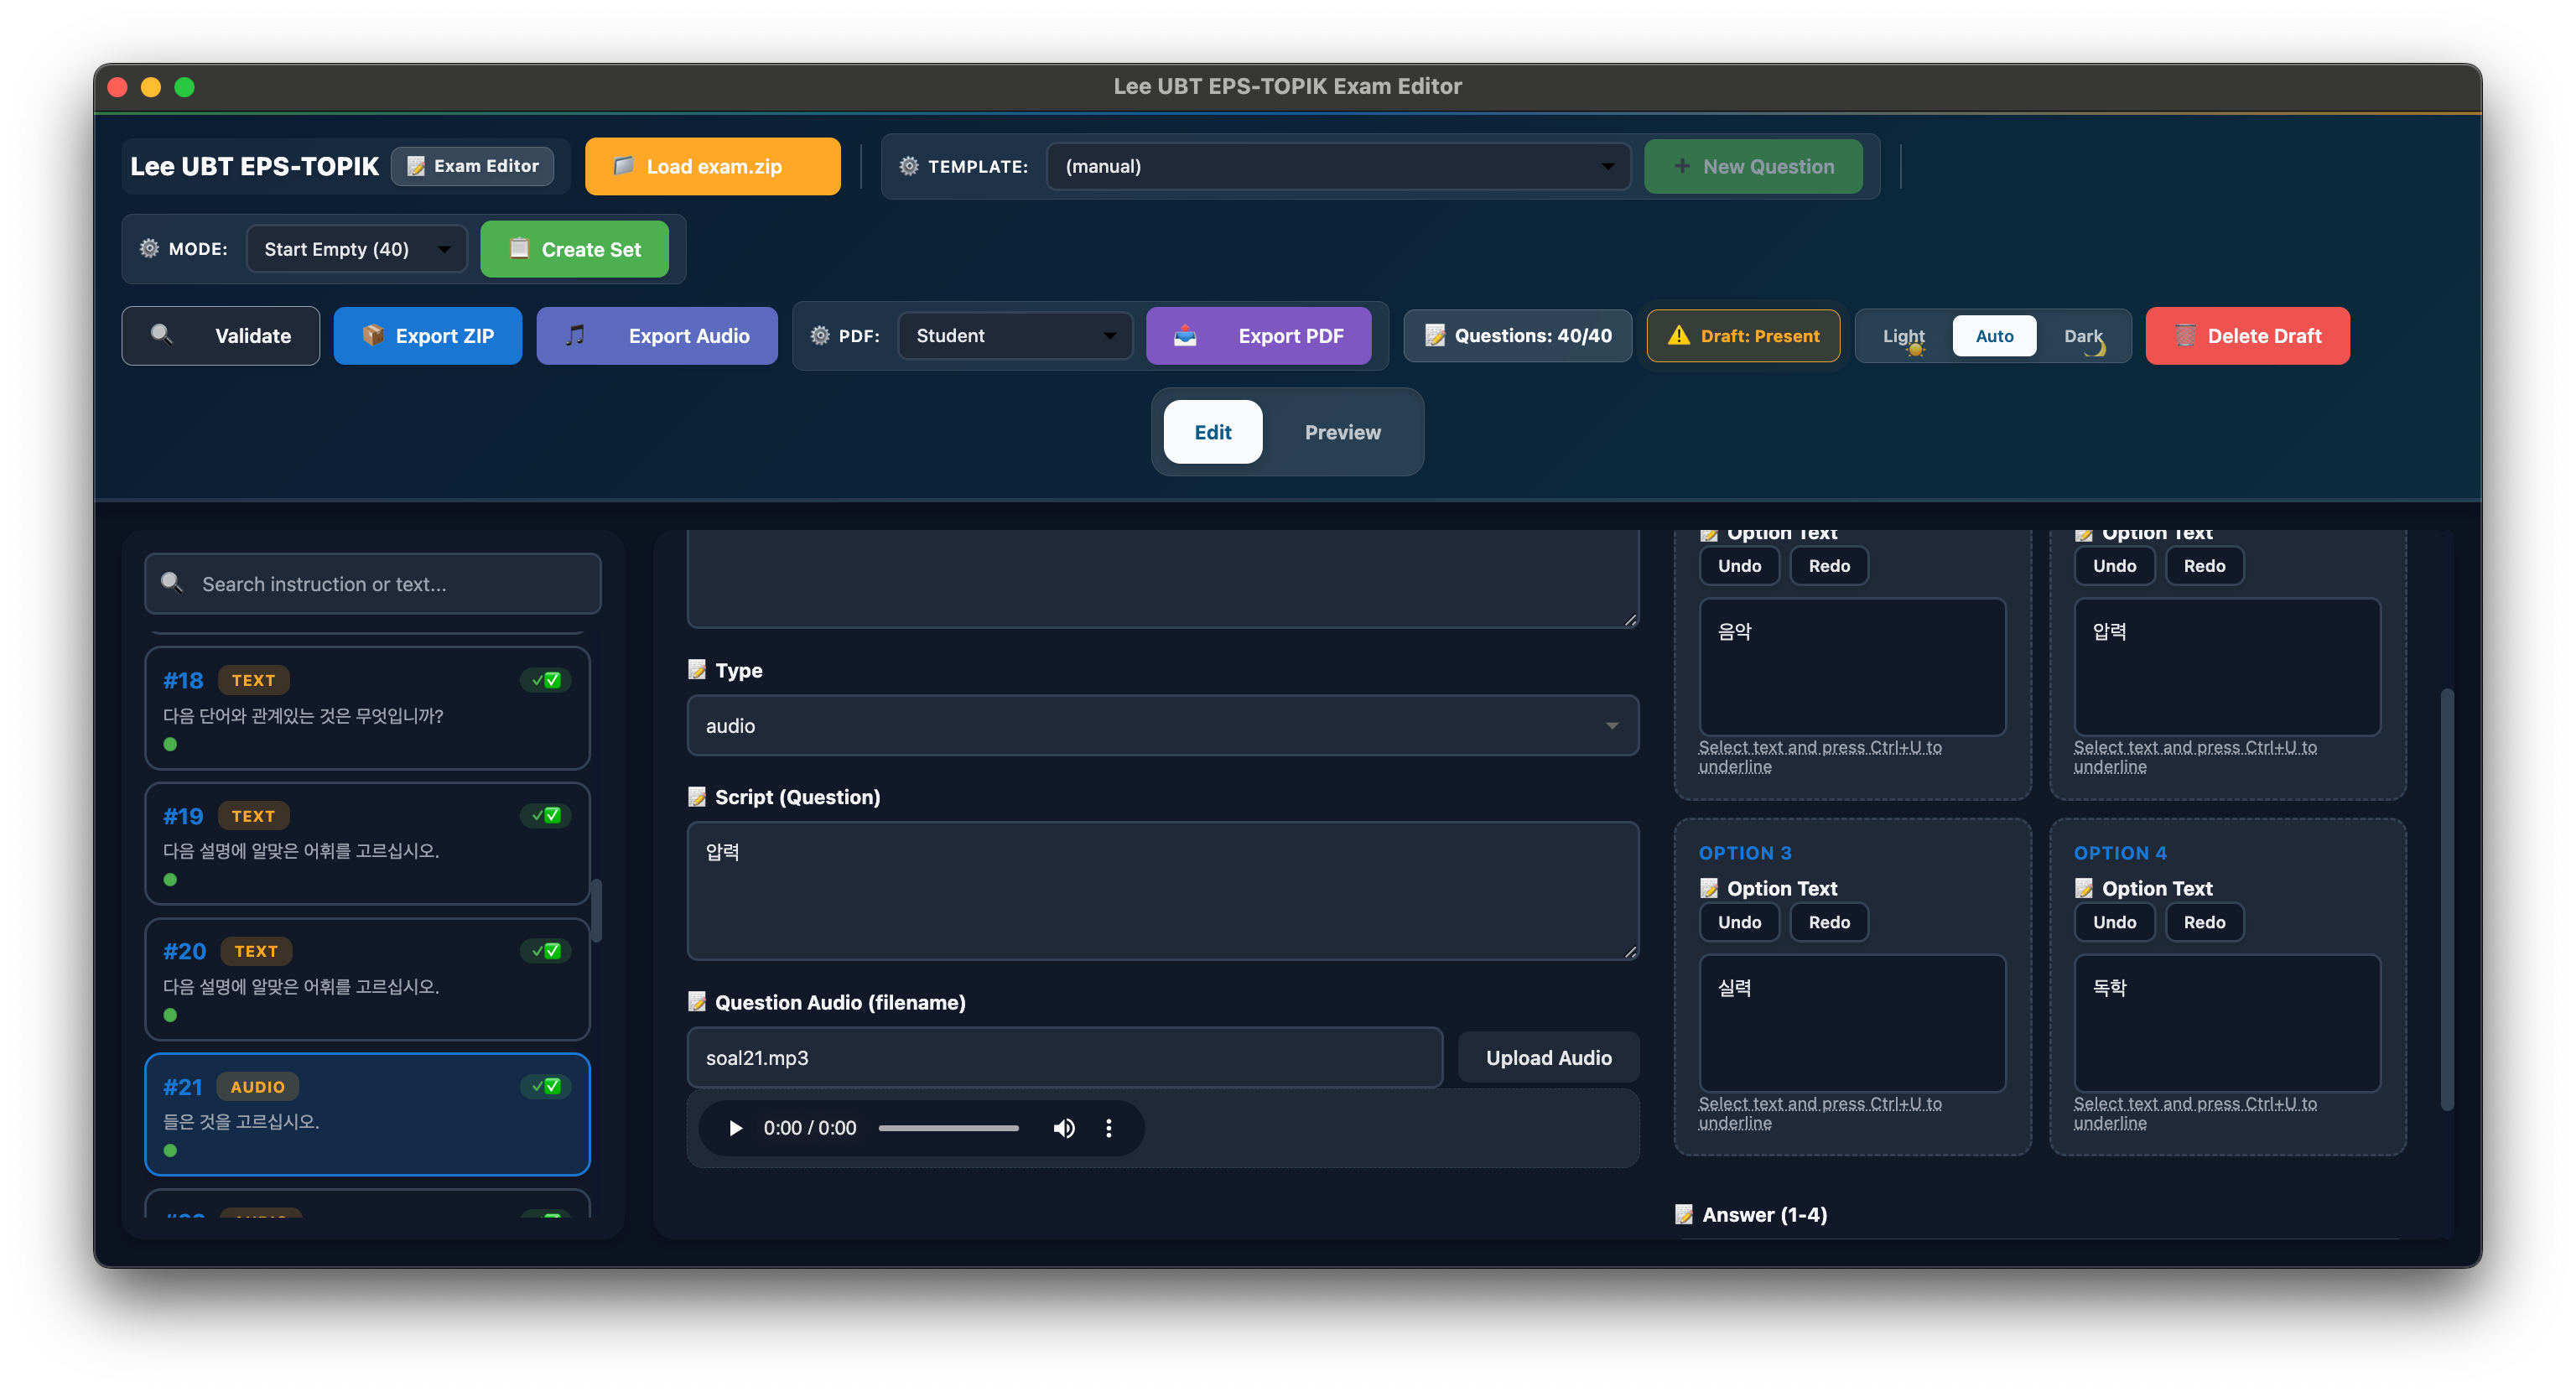Click the Script (Question) text area

pyautogui.click(x=1162, y=890)
